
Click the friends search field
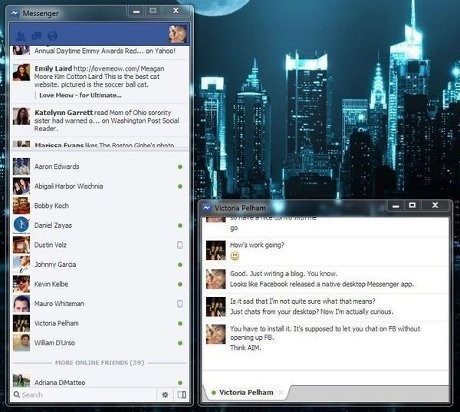[84, 395]
